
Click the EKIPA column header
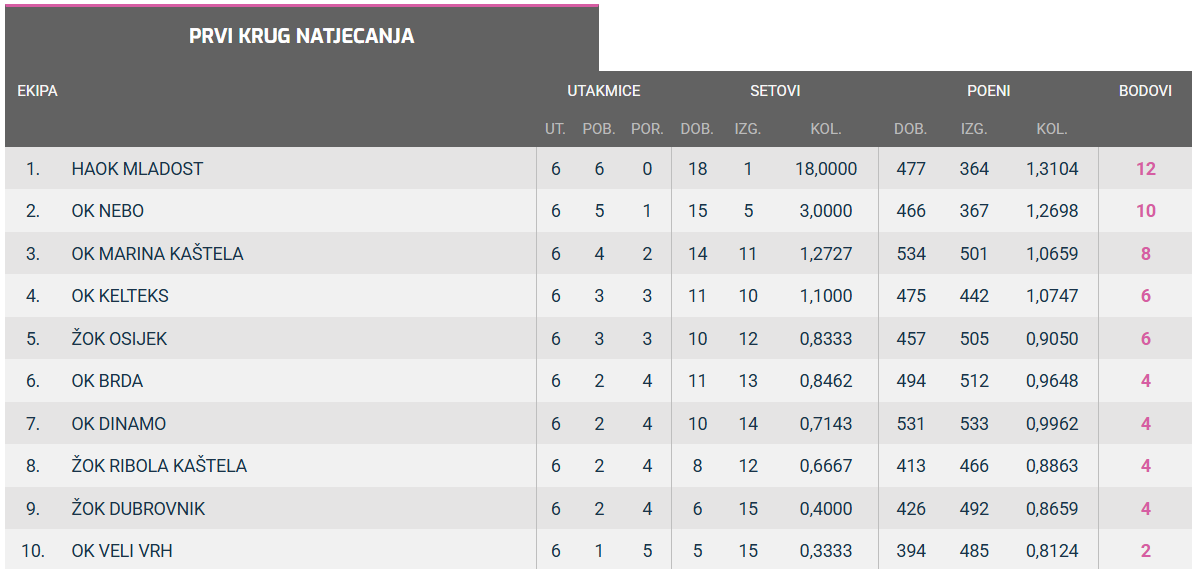37,91
